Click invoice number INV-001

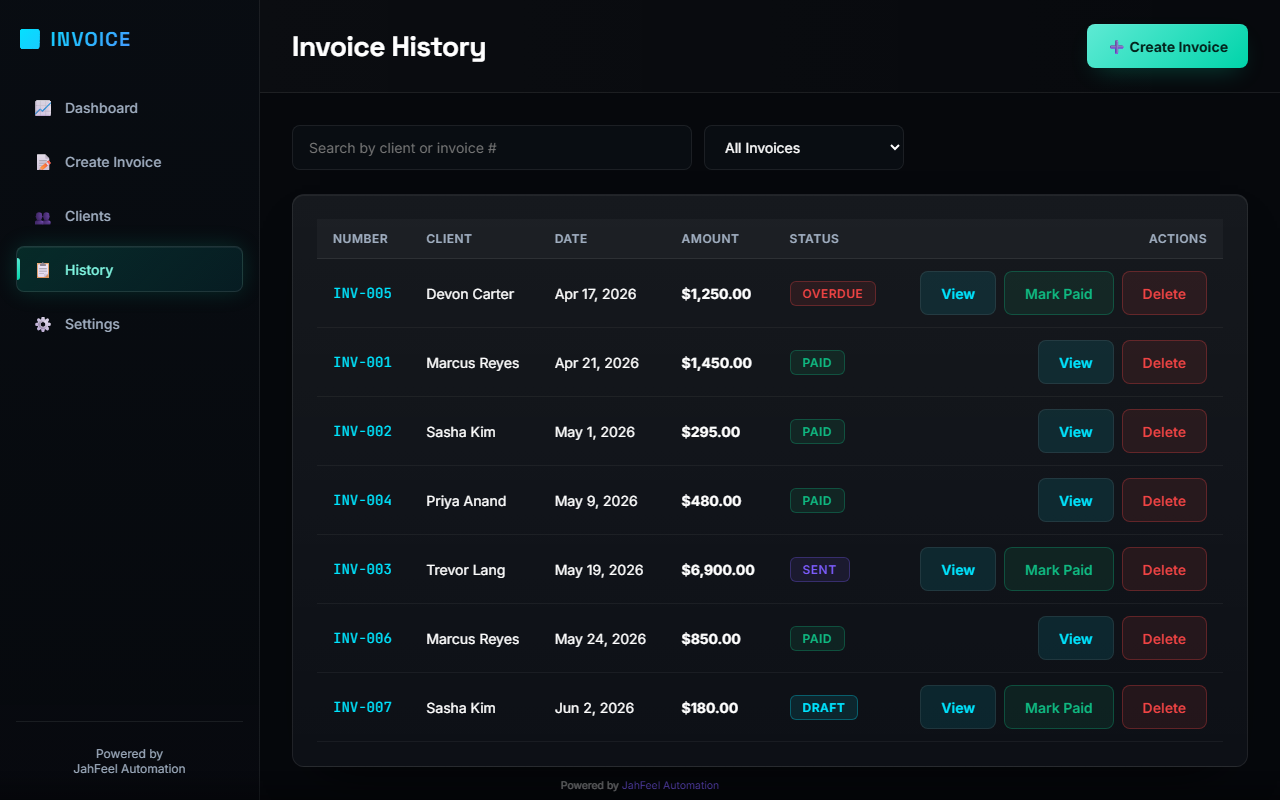pyautogui.click(x=362, y=362)
